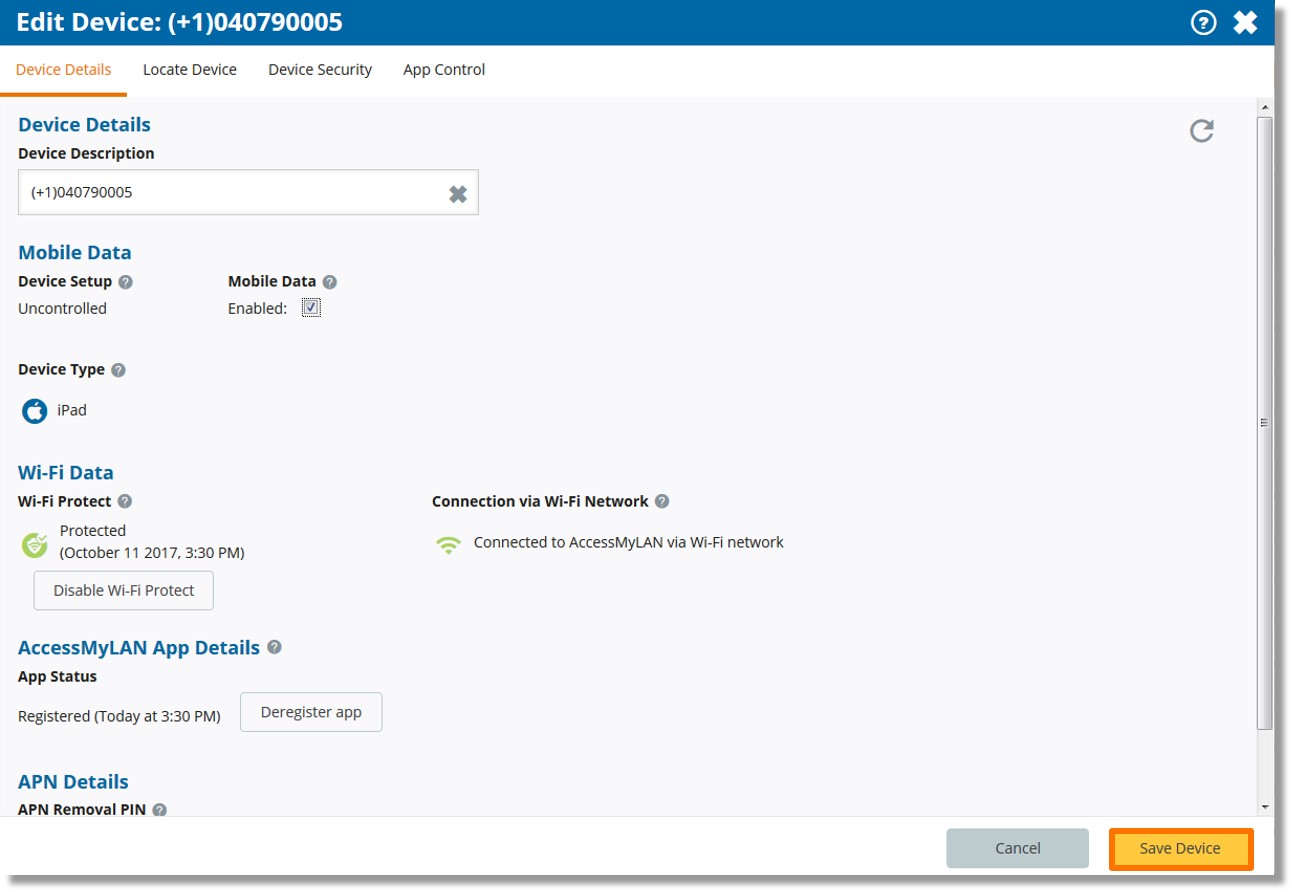This screenshot has width=1293, height=893.
Task: Click the 'Wi-Fi Data' section heading
Action: pyautogui.click(x=66, y=472)
